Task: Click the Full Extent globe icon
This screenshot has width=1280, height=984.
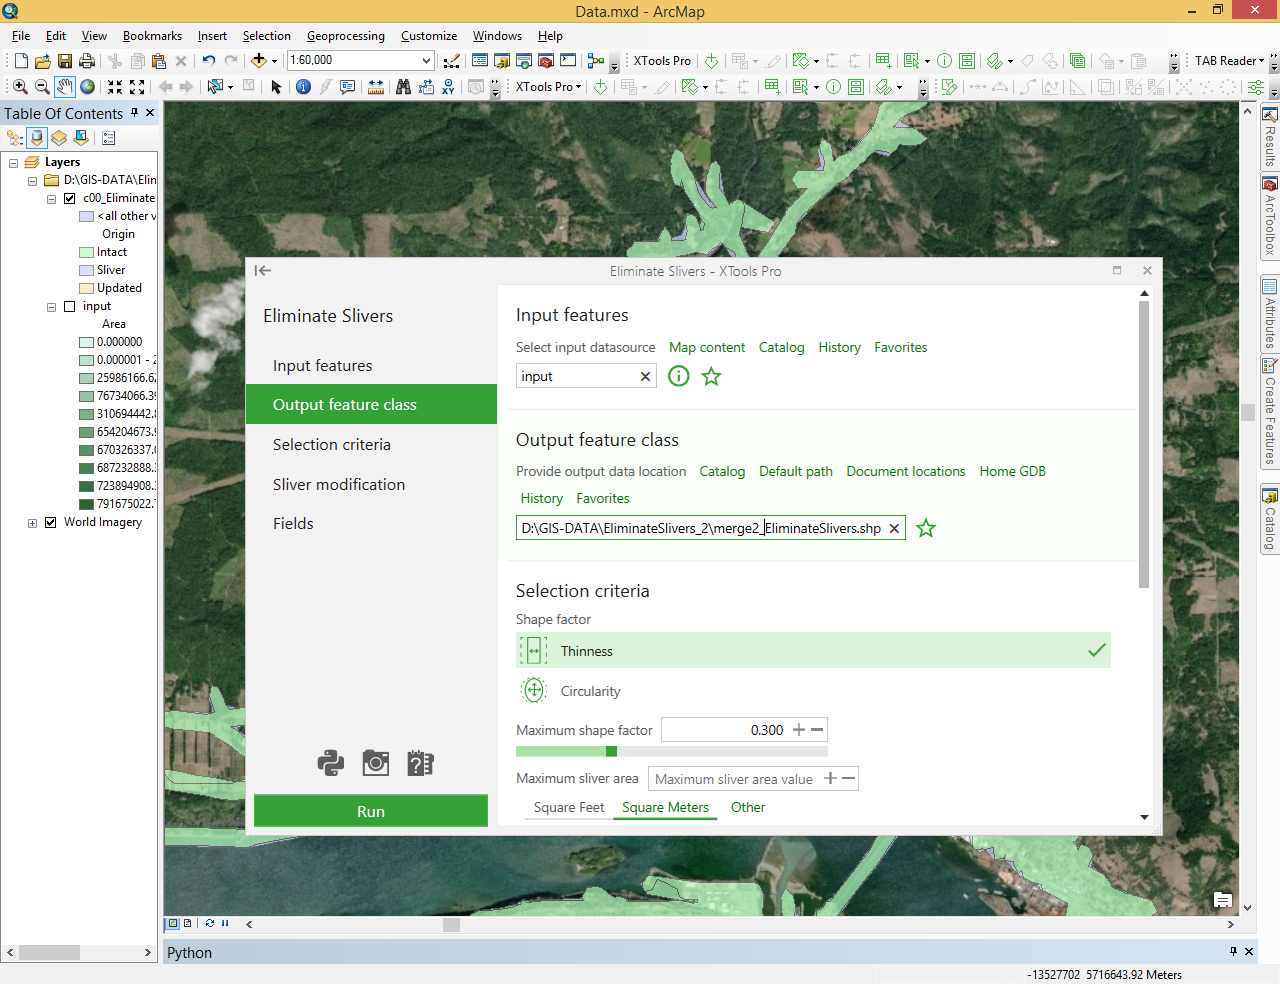Action: point(87,87)
